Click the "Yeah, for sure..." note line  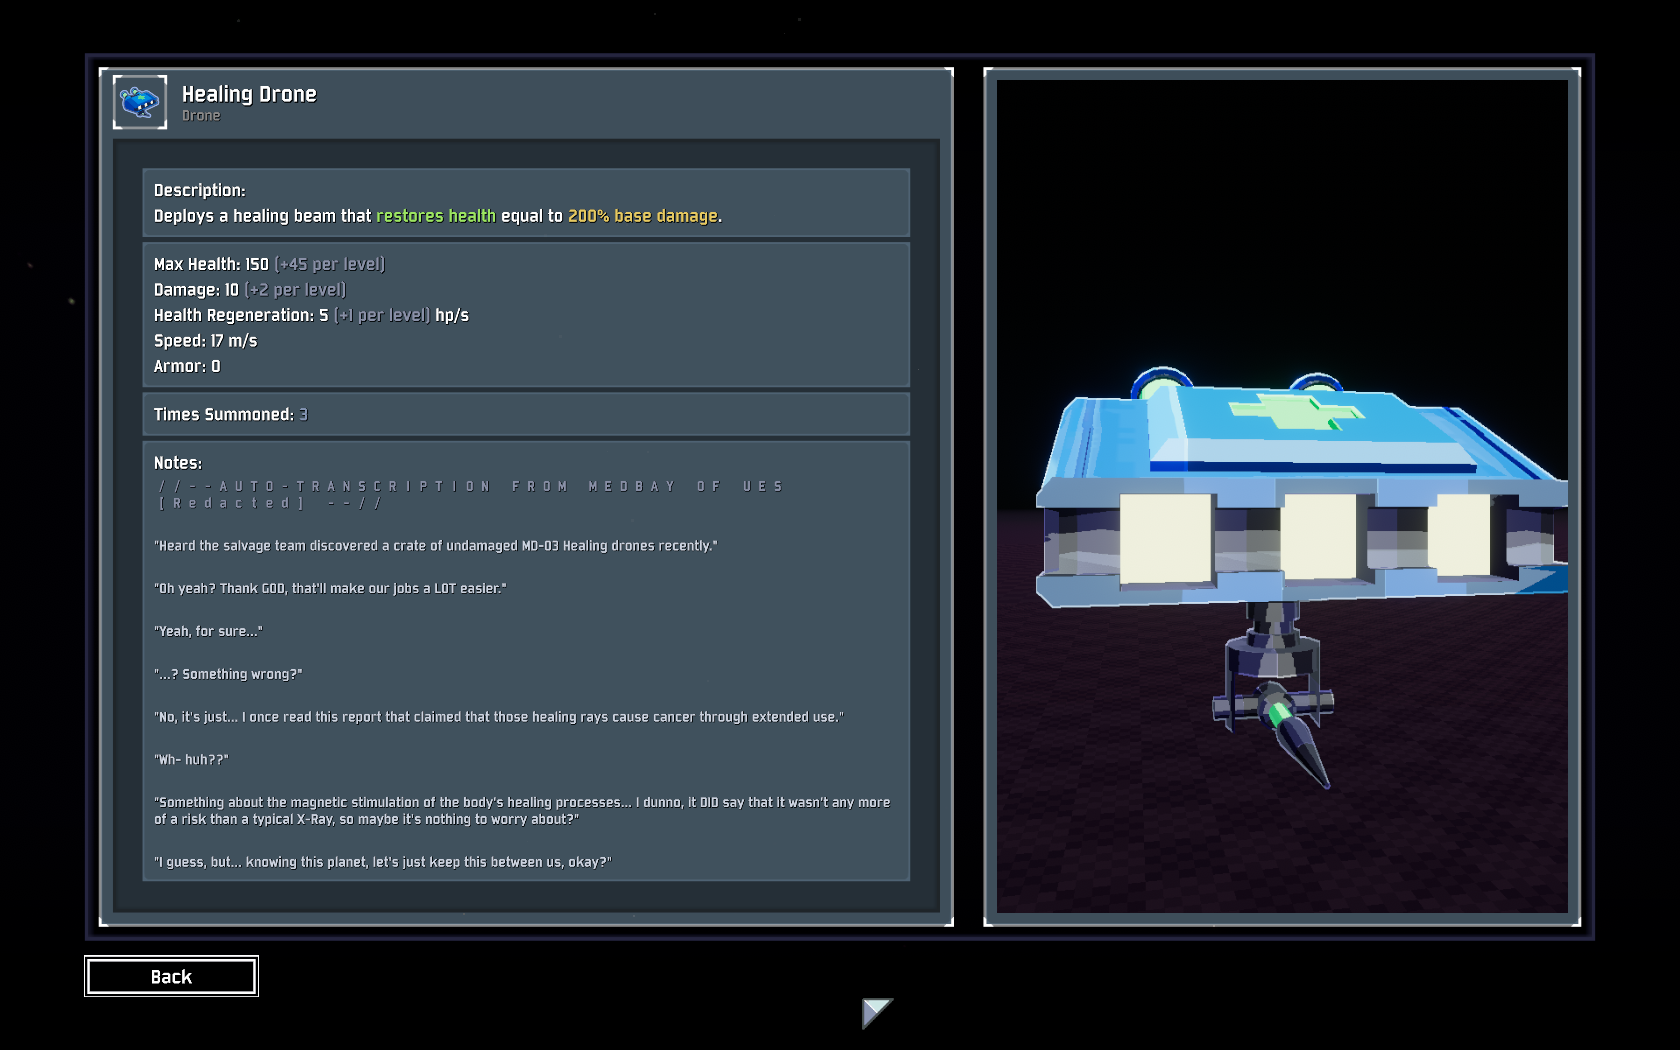(x=208, y=632)
